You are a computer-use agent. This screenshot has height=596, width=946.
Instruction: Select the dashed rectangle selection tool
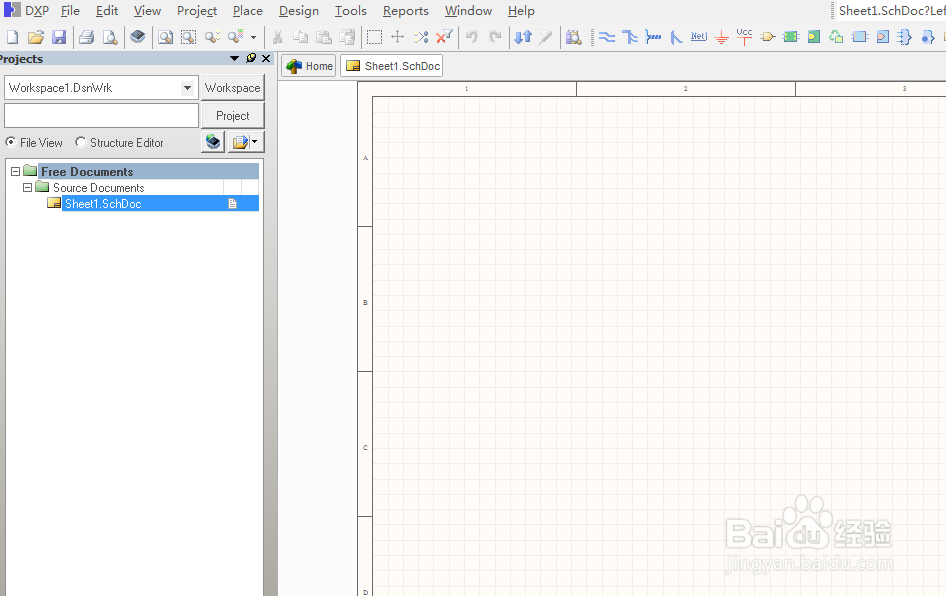pos(374,37)
